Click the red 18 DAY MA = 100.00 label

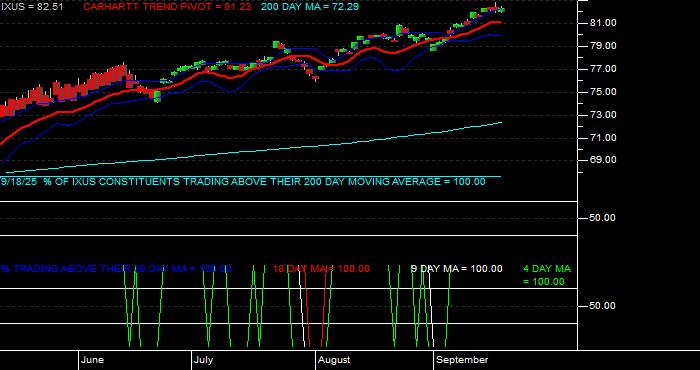[321, 269]
